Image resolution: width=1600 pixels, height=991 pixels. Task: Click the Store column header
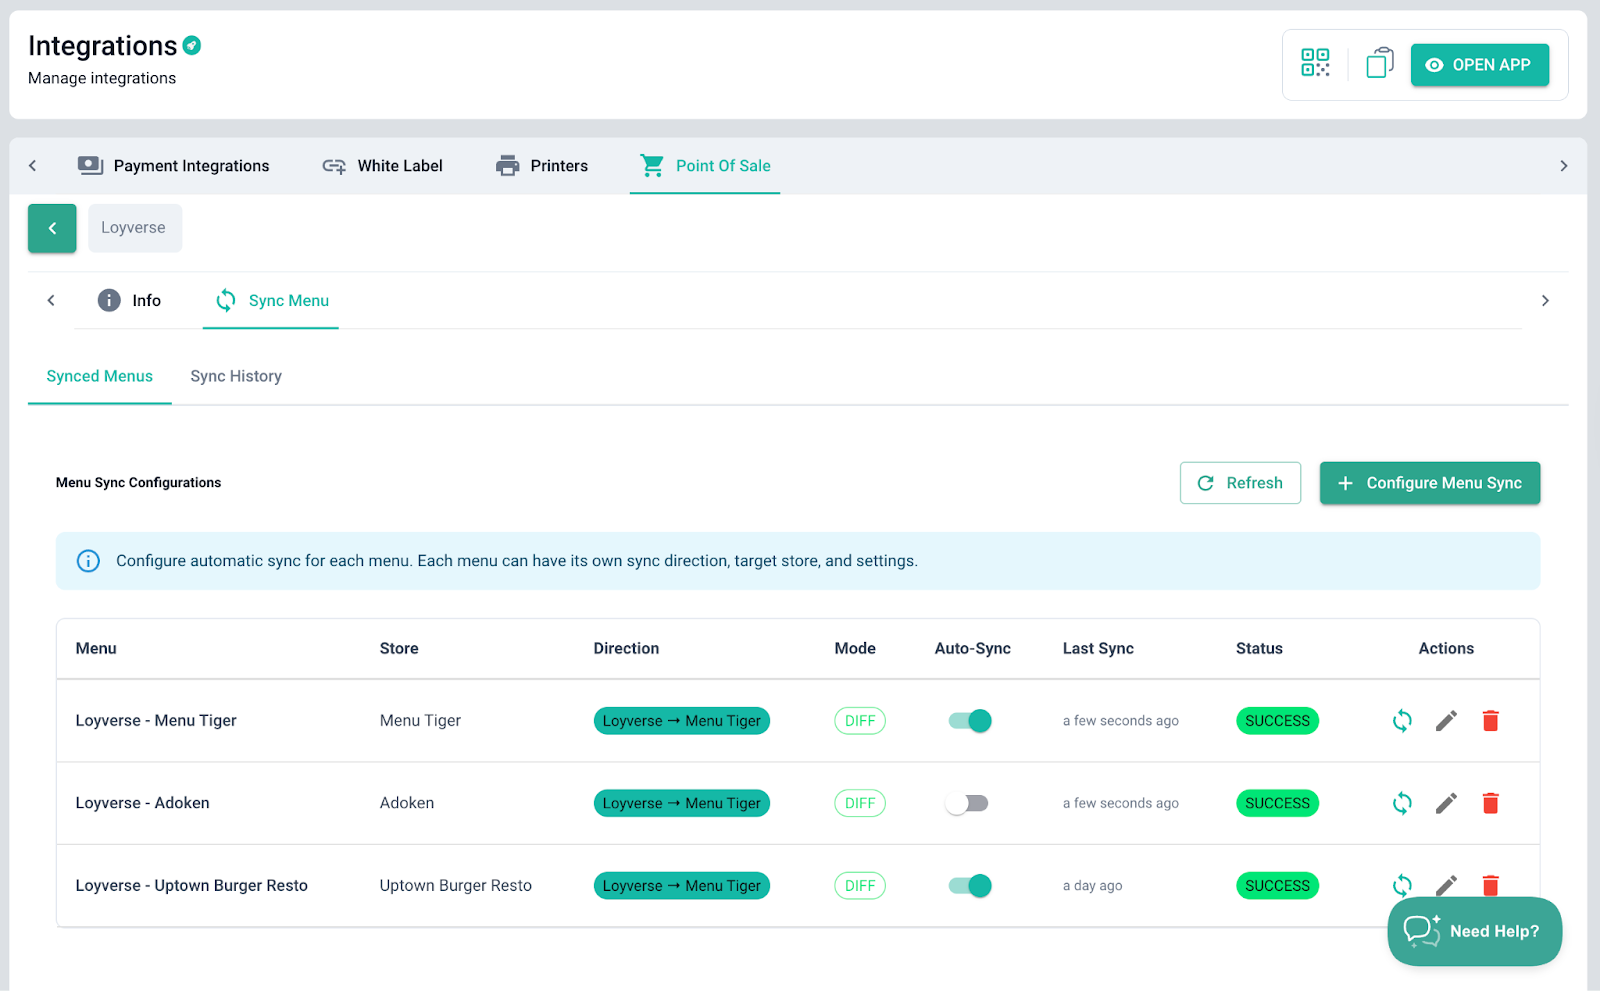(399, 648)
